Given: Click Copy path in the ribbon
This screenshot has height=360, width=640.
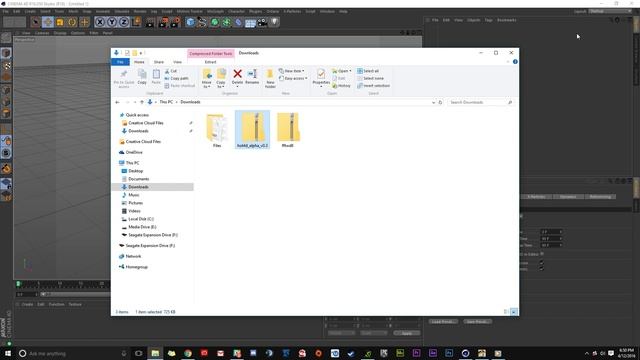Looking at the screenshot, I should tap(176, 78).
